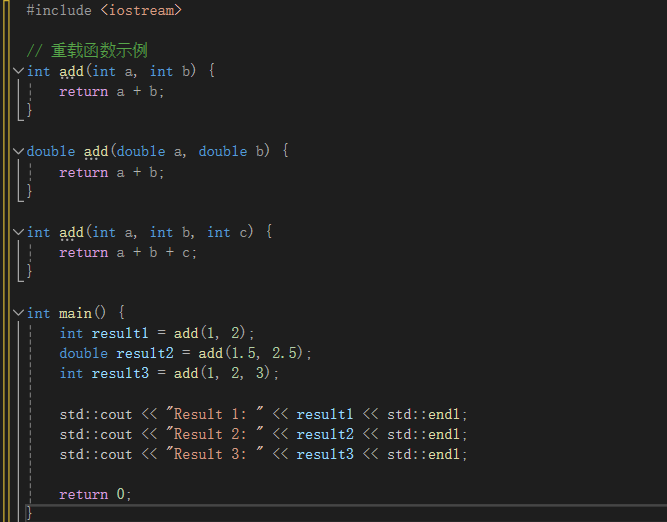This screenshot has height=522, width=667.
Task: Click the closing brace of main
Action: click(x=29, y=513)
